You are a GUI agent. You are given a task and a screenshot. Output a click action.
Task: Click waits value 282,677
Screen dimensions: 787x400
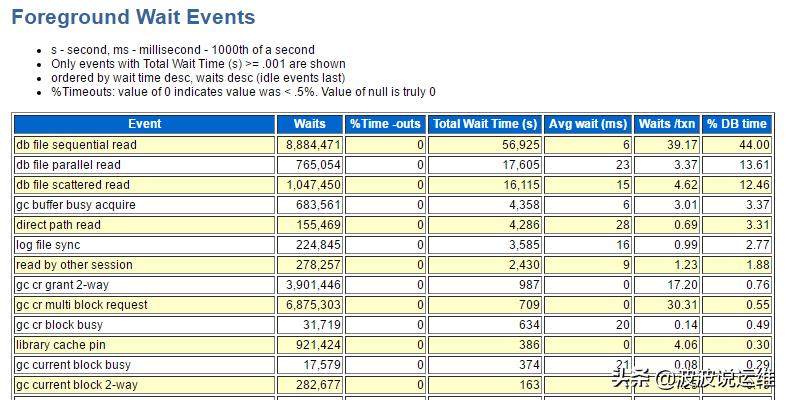(318, 385)
